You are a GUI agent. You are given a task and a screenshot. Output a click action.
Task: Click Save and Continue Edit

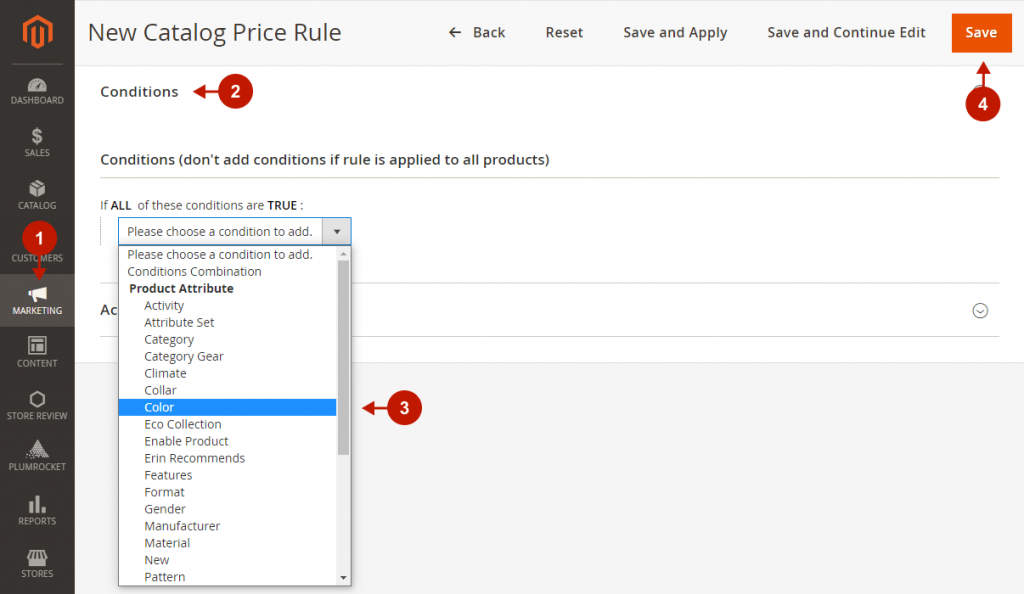click(x=846, y=32)
